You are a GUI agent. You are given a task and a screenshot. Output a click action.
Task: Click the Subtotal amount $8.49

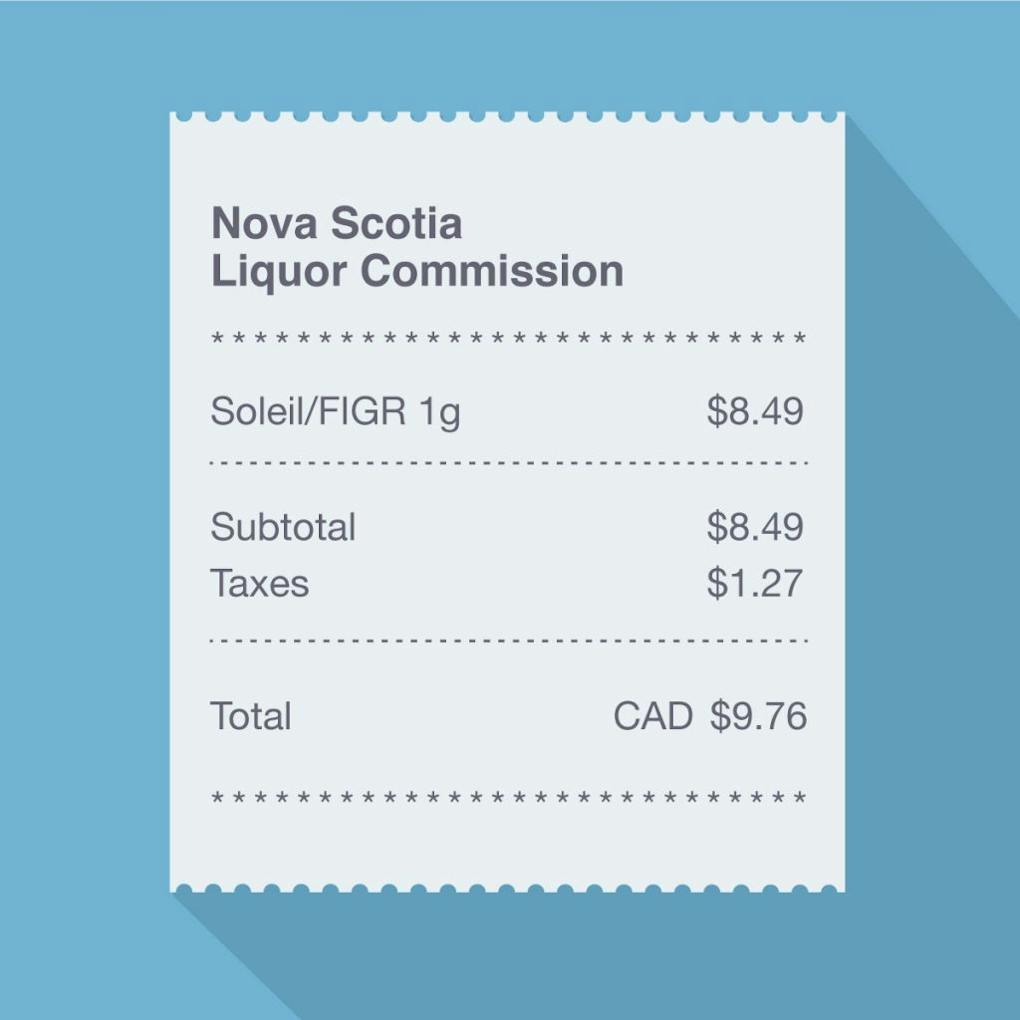pos(755,527)
